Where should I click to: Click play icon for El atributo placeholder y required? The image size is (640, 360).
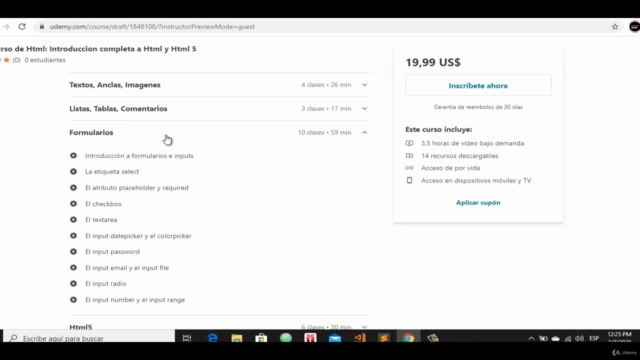73,188
